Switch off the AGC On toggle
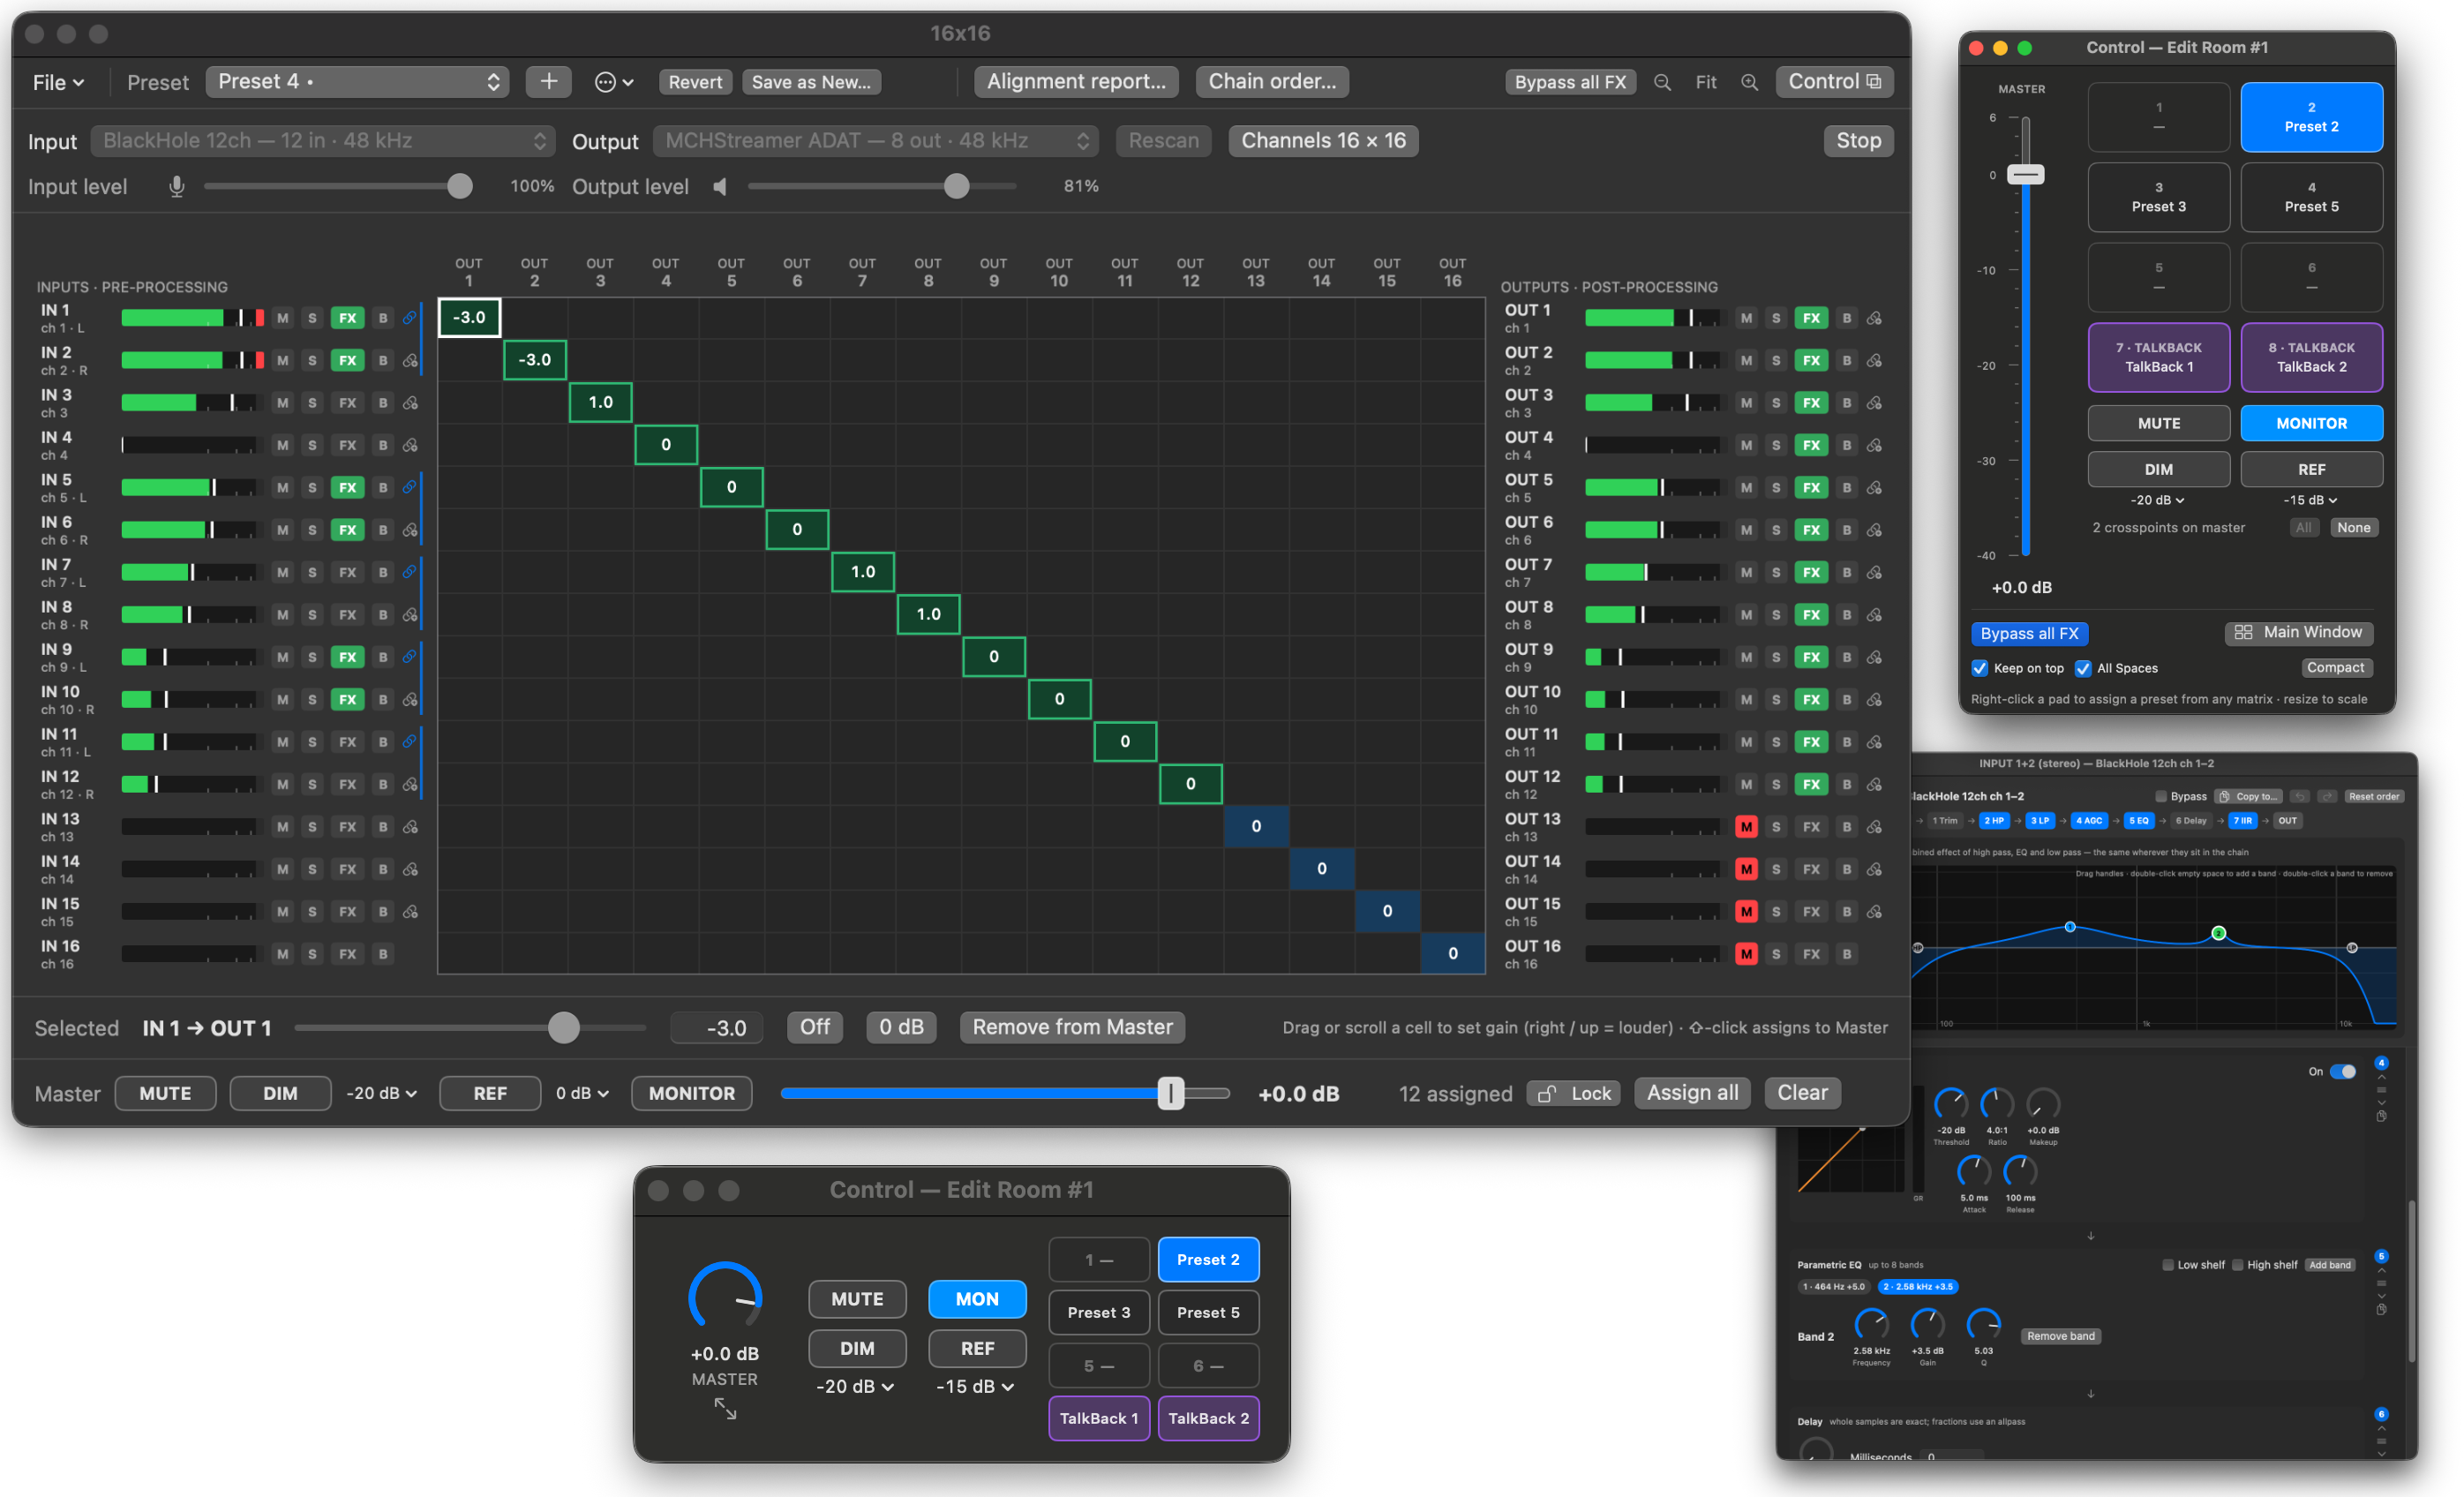 pyautogui.click(x=2342, y=1071)
